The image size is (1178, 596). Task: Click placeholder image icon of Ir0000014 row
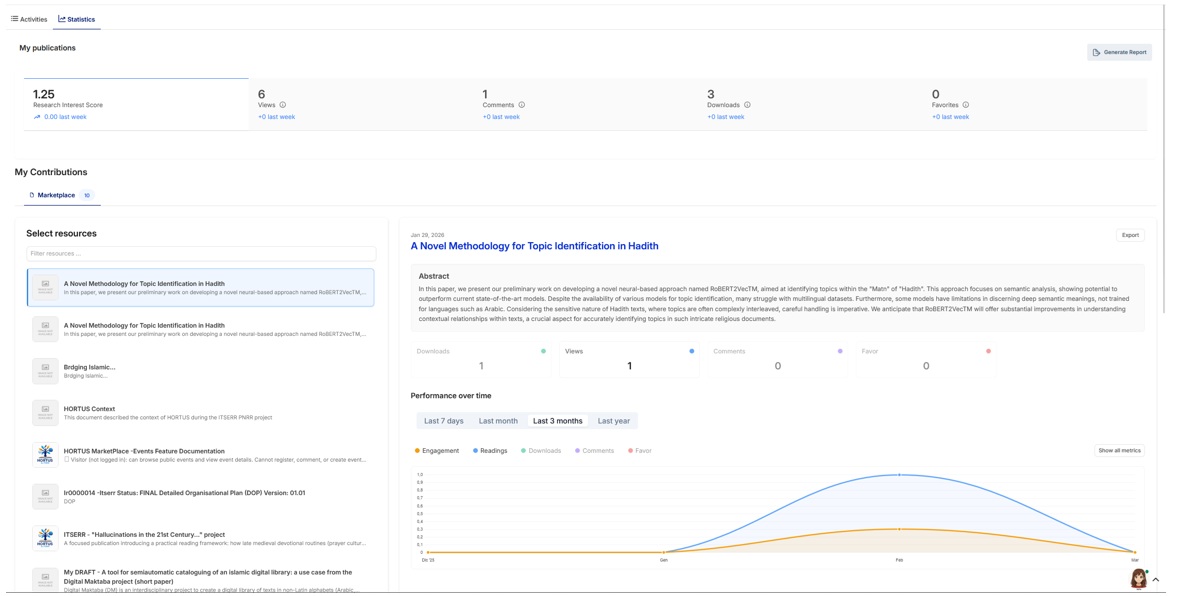click(x=45, y=497)
